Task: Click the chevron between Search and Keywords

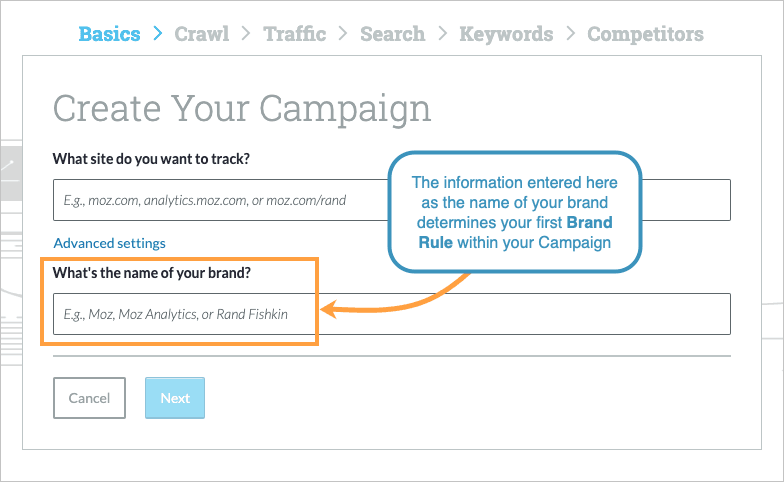Action: [x=442, y=34]
